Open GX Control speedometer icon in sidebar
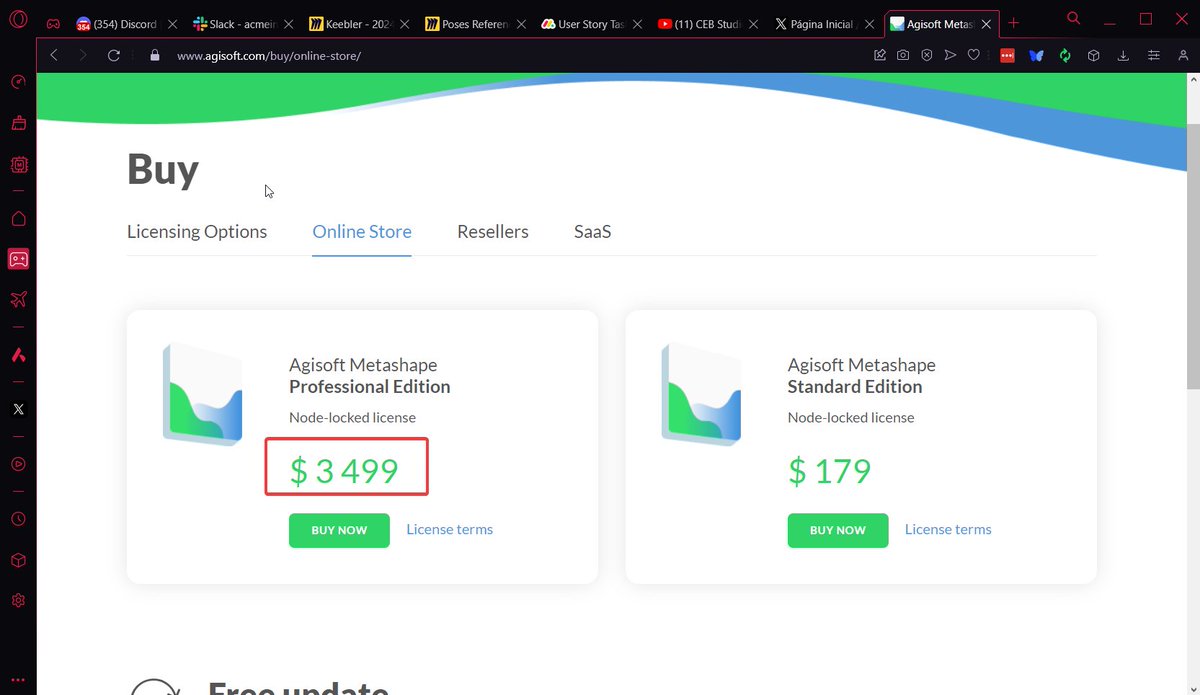Screen dimensions: 1200x695 [x=18, y=82]
